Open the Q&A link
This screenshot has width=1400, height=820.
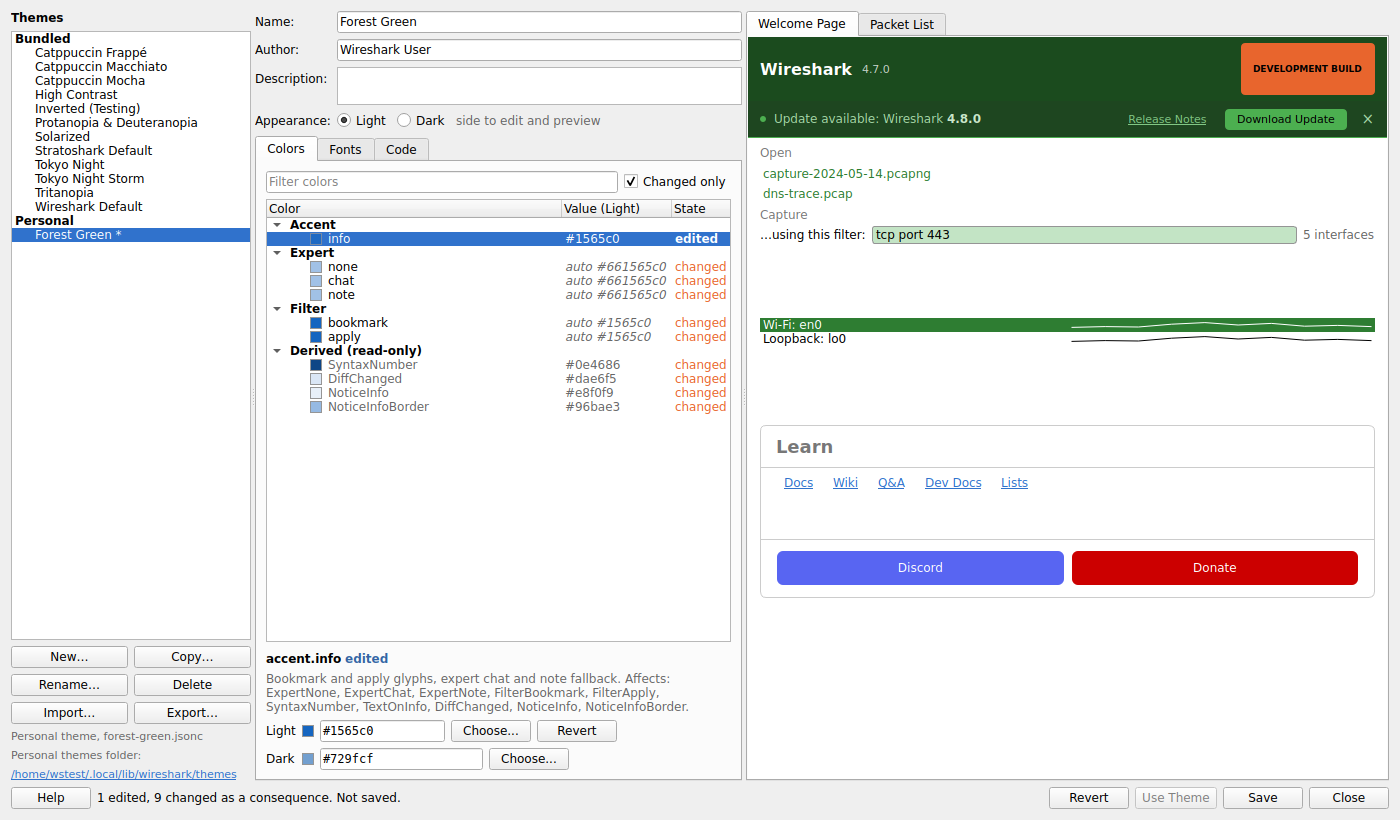[x=891, y=483]
